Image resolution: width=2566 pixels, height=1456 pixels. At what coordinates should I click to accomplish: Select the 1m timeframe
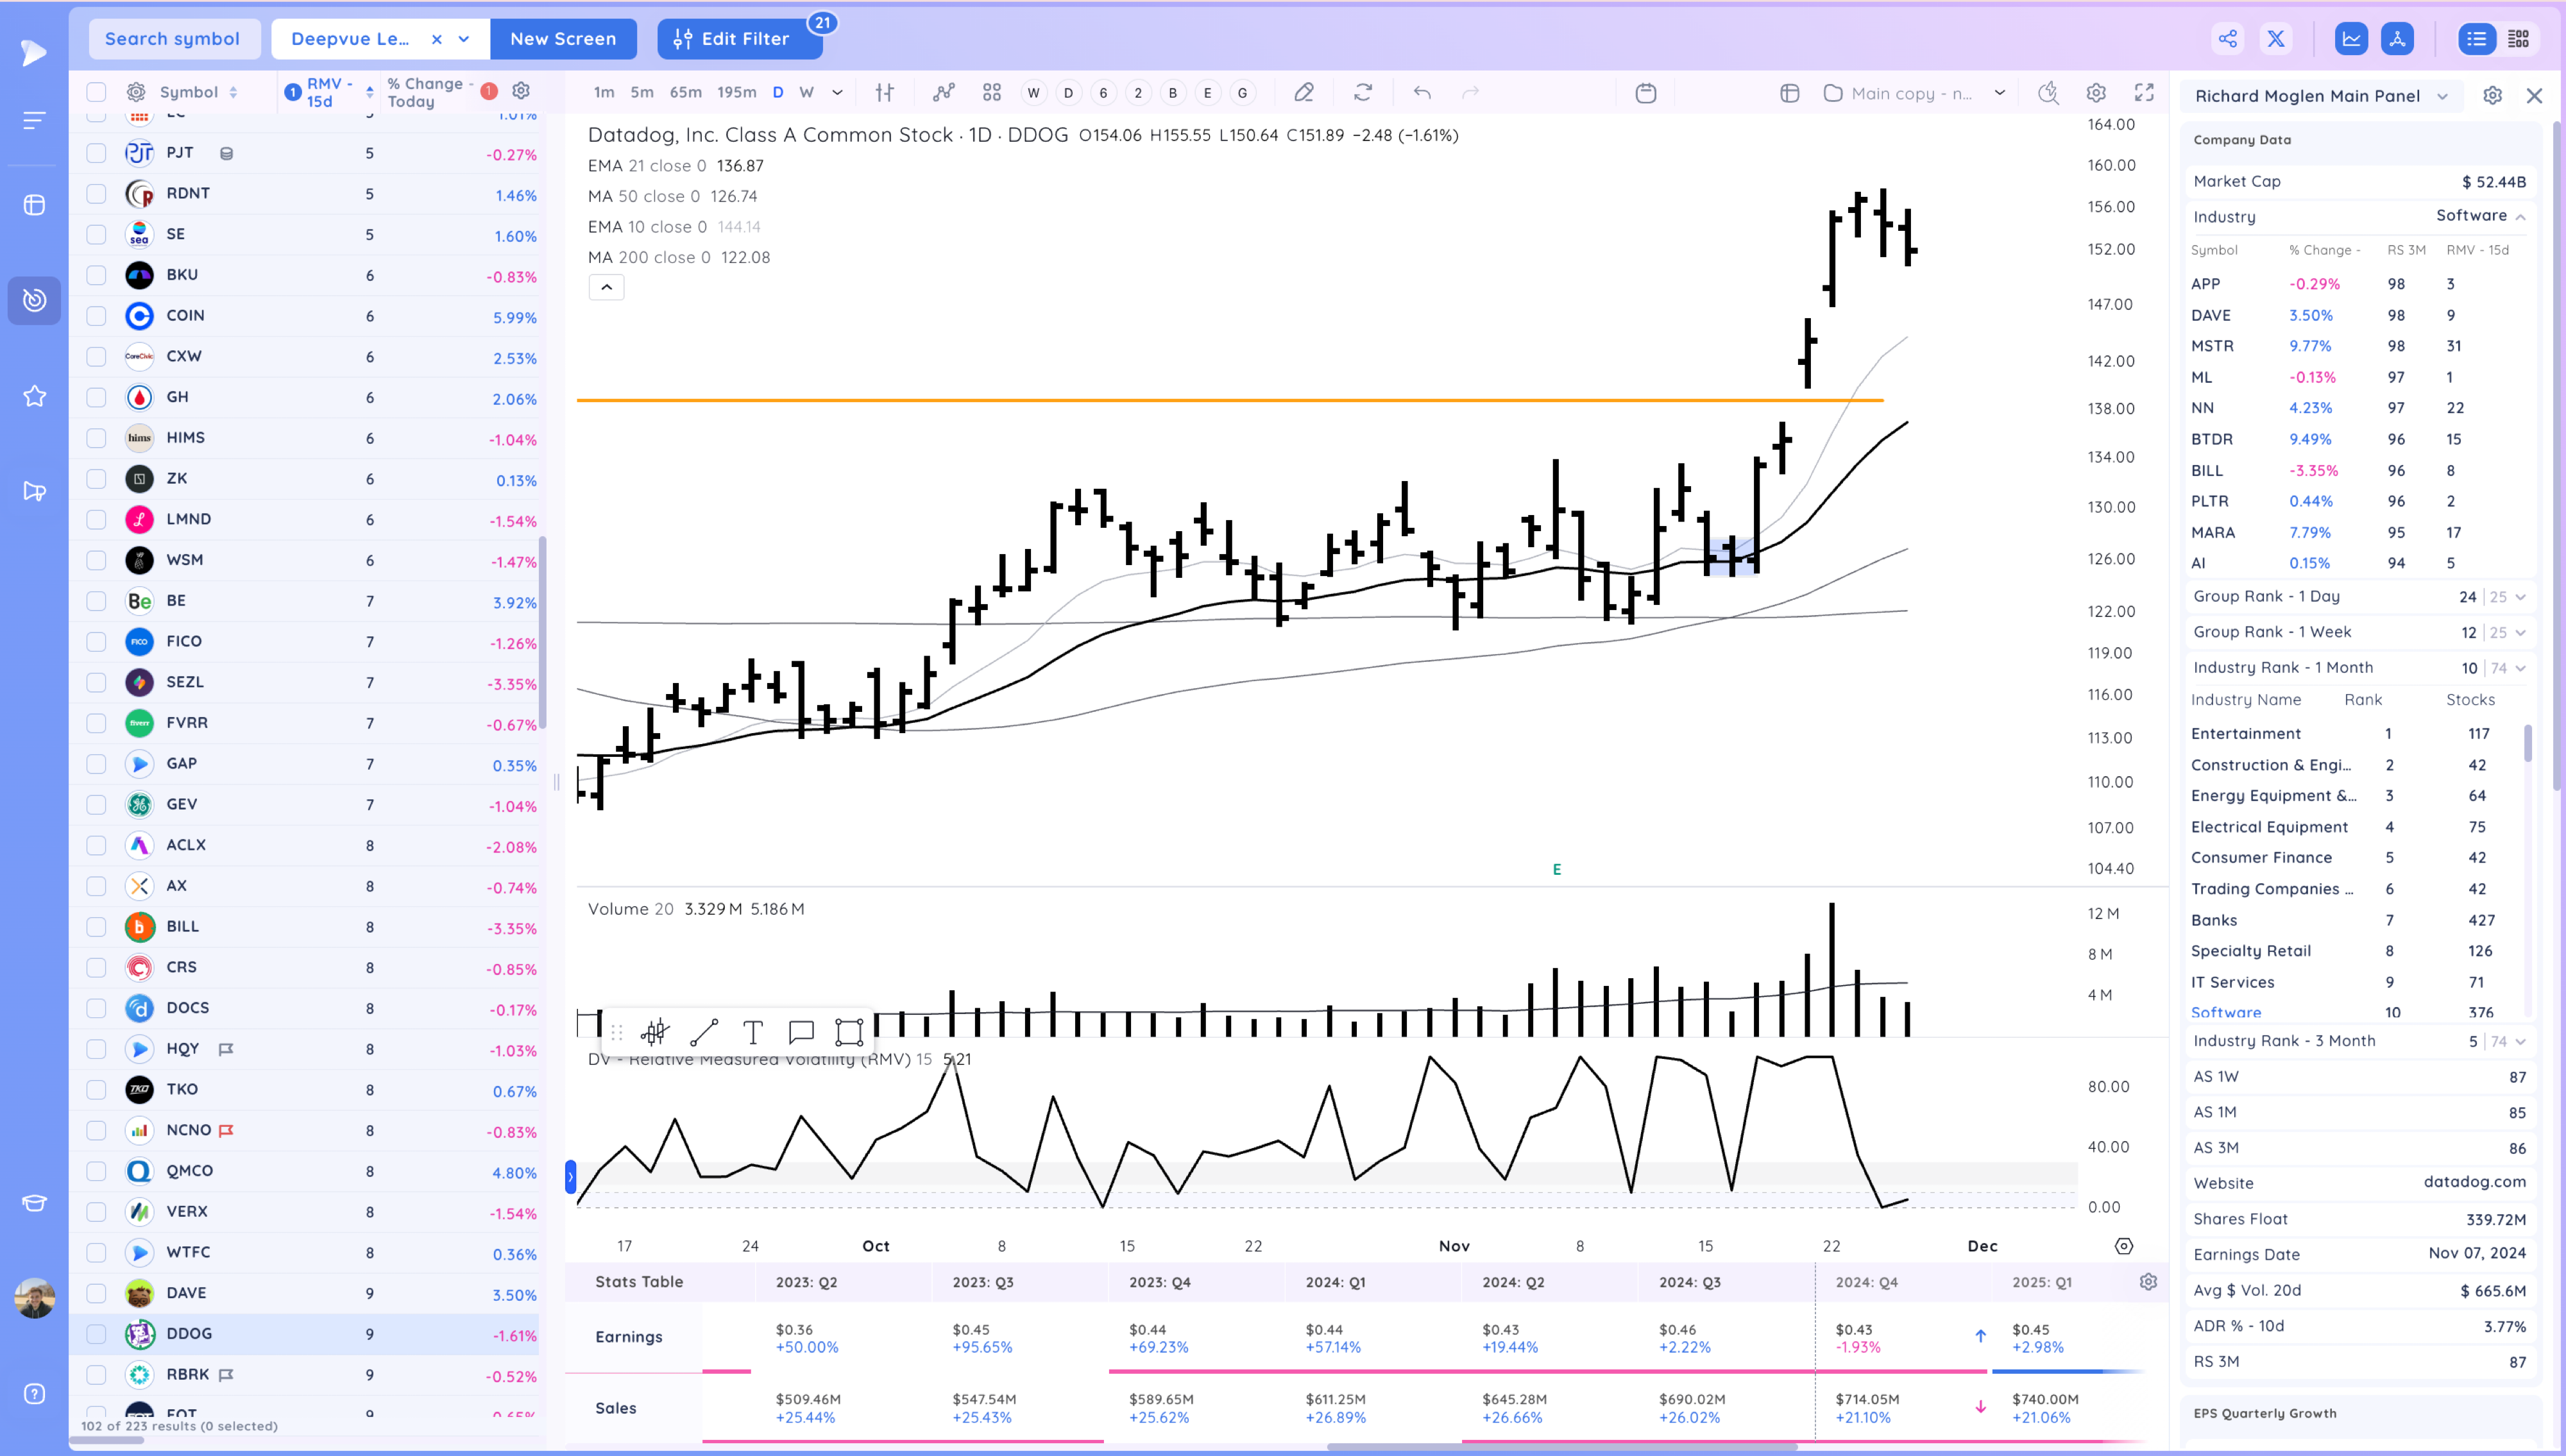pyautogui.click(x=604, y=93)
